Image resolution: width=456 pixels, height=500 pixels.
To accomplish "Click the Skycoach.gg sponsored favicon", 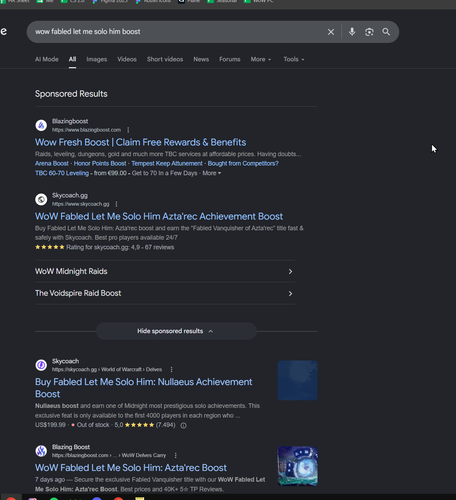I will [41, 200].
